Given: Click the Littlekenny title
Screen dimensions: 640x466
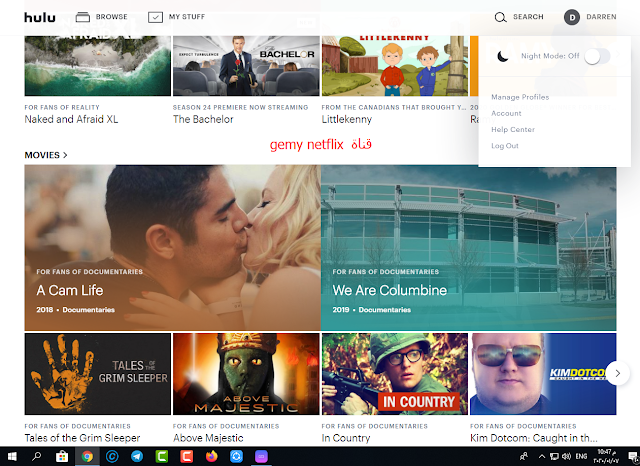Looking at the screenshot, I should pos(347,119).
